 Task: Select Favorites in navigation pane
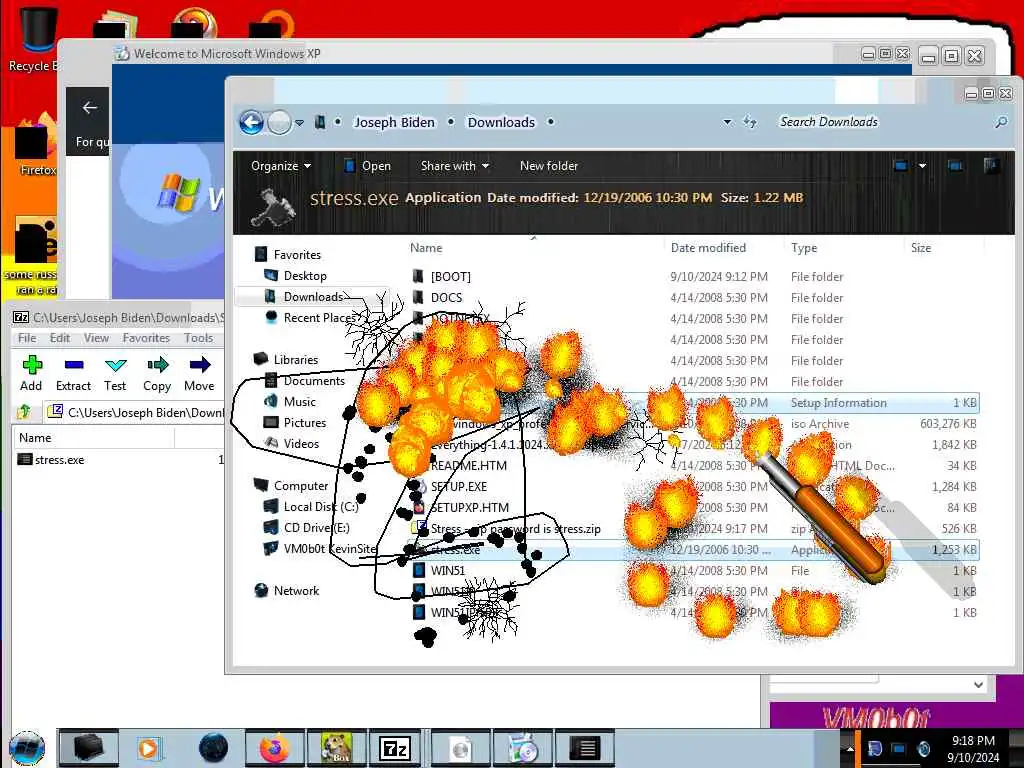[289, 255]
